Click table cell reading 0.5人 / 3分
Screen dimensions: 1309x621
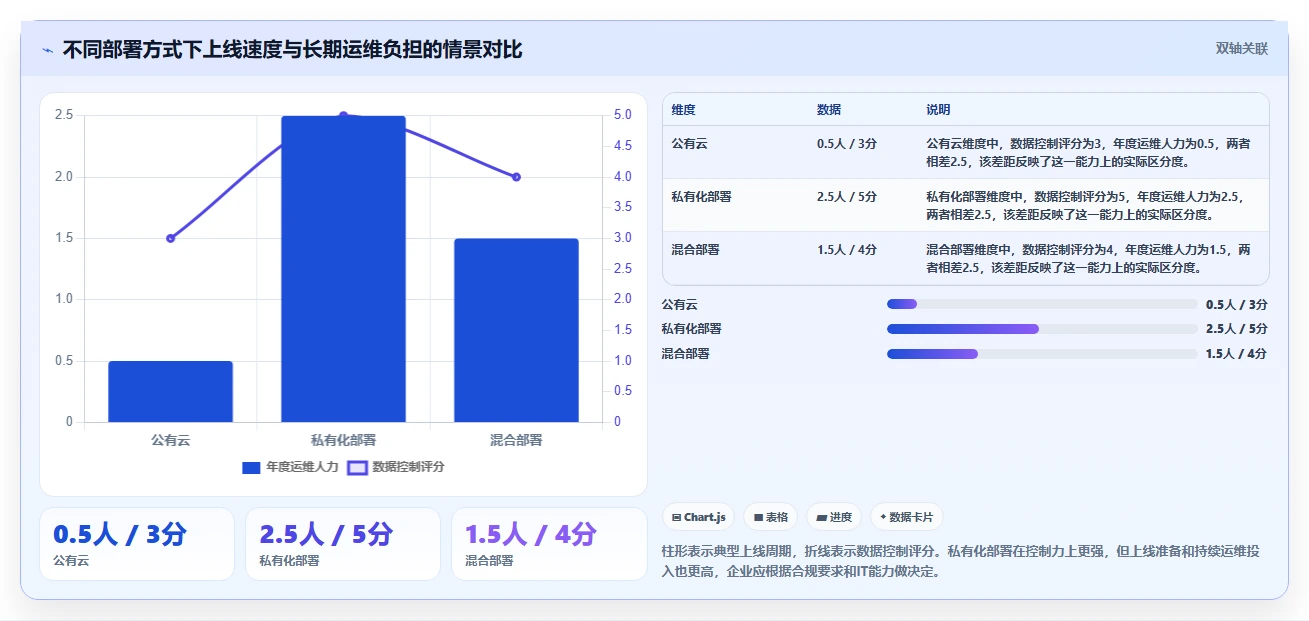pos(847,144)
